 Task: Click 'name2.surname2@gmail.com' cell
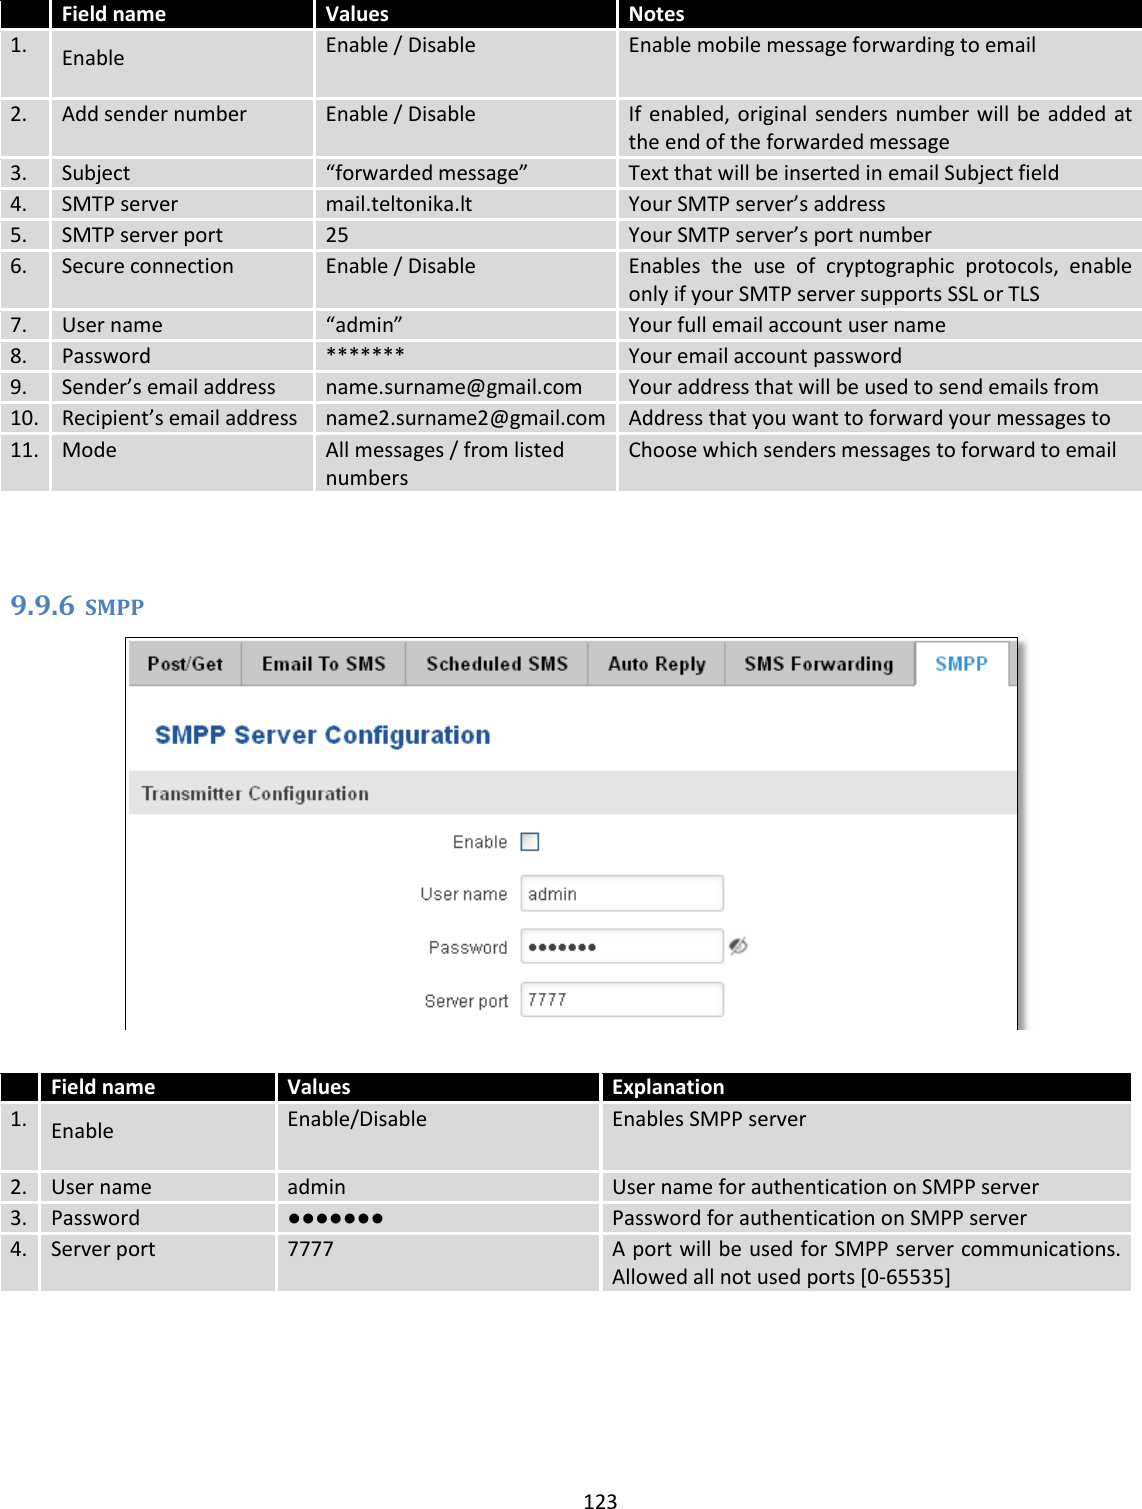[x=465, y=418]
